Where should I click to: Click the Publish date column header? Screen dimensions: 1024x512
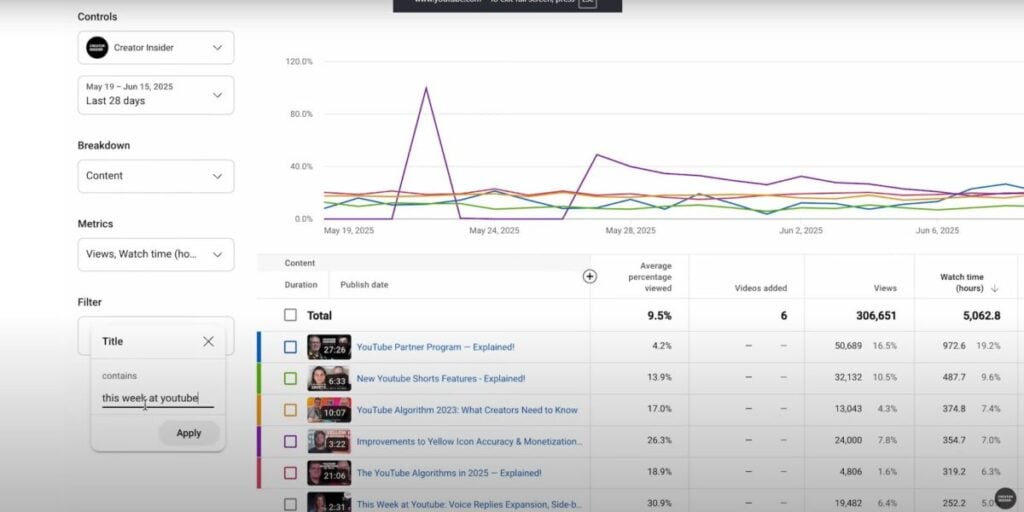364,285
